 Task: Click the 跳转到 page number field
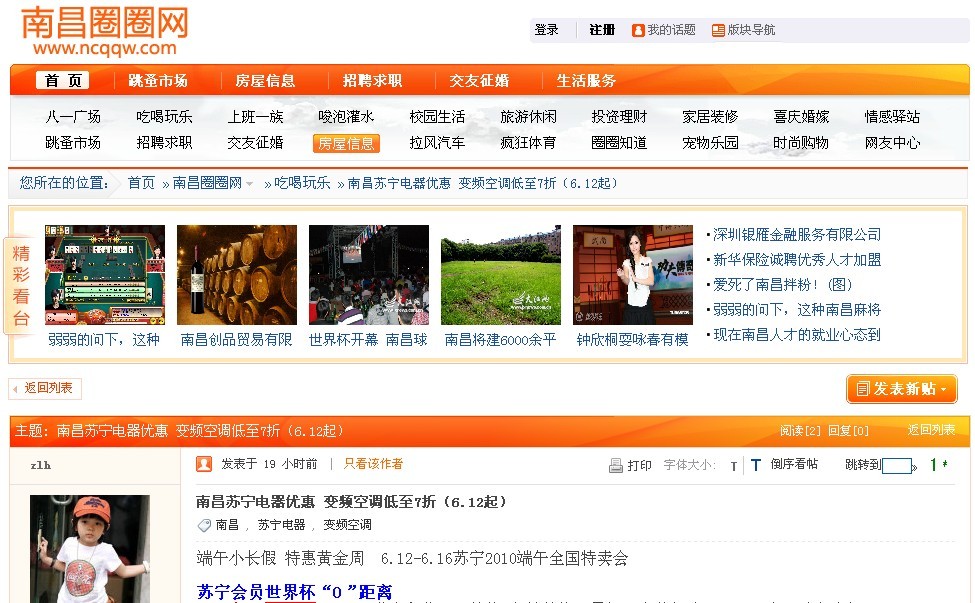[x=897, y=466]
